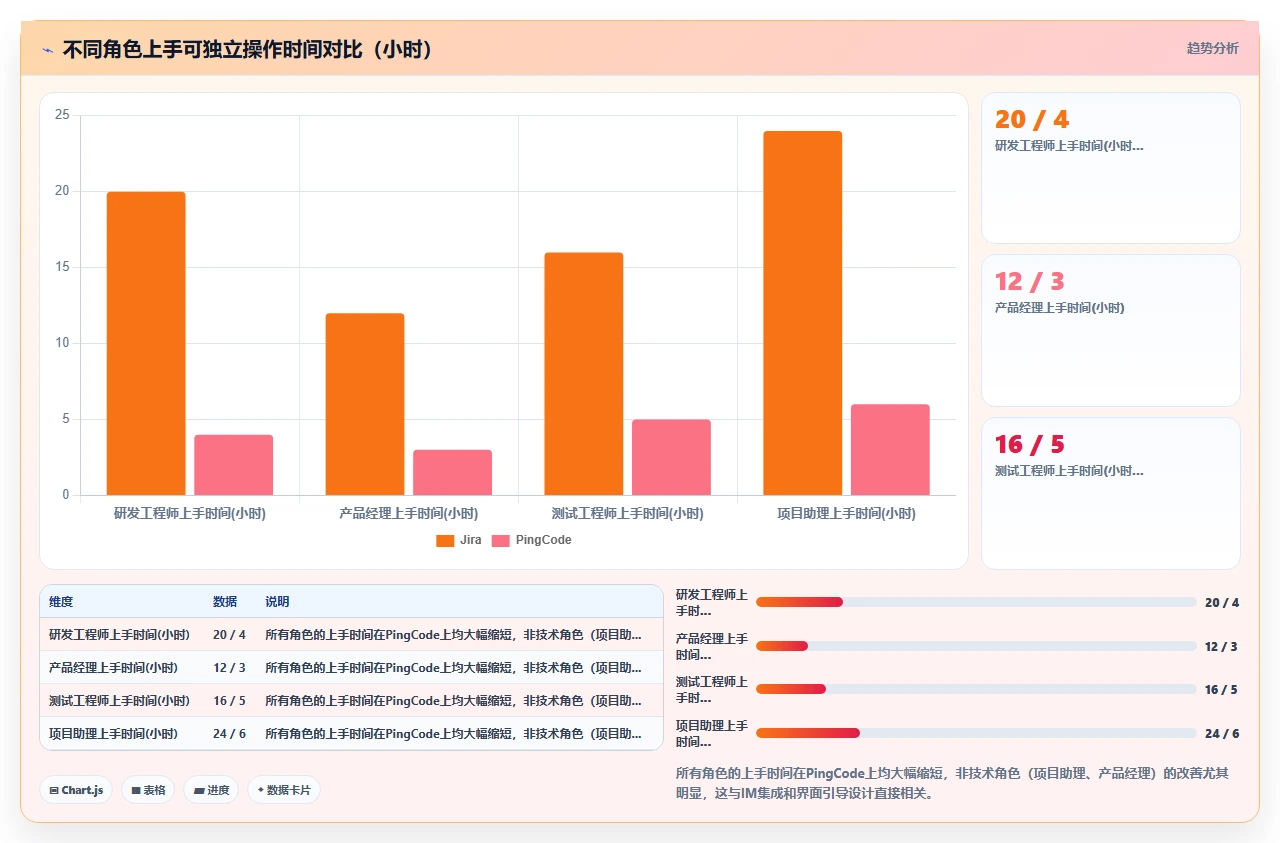
Task: Click the Jira bar for 测试工程师上手时间
Action: pos(584,374)
